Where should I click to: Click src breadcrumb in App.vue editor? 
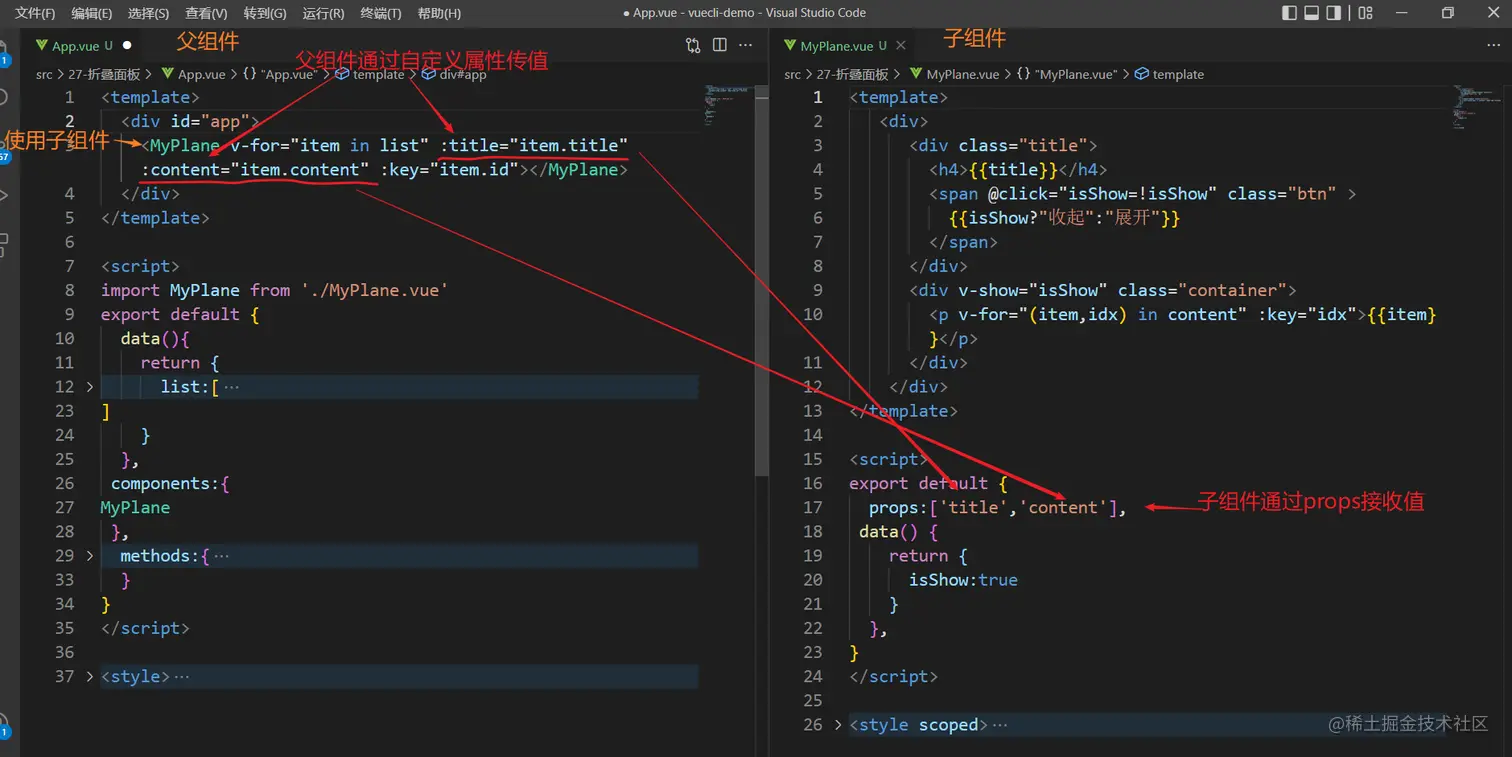(44, 74)
